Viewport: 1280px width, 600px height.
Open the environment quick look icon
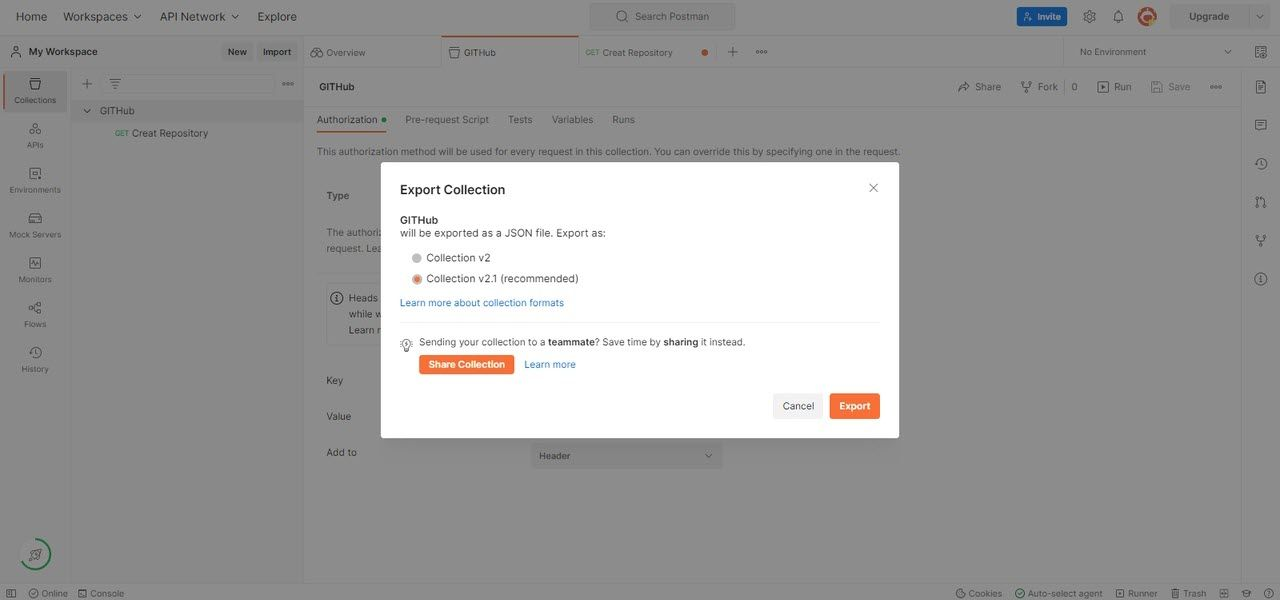(x=1260, y=52)
